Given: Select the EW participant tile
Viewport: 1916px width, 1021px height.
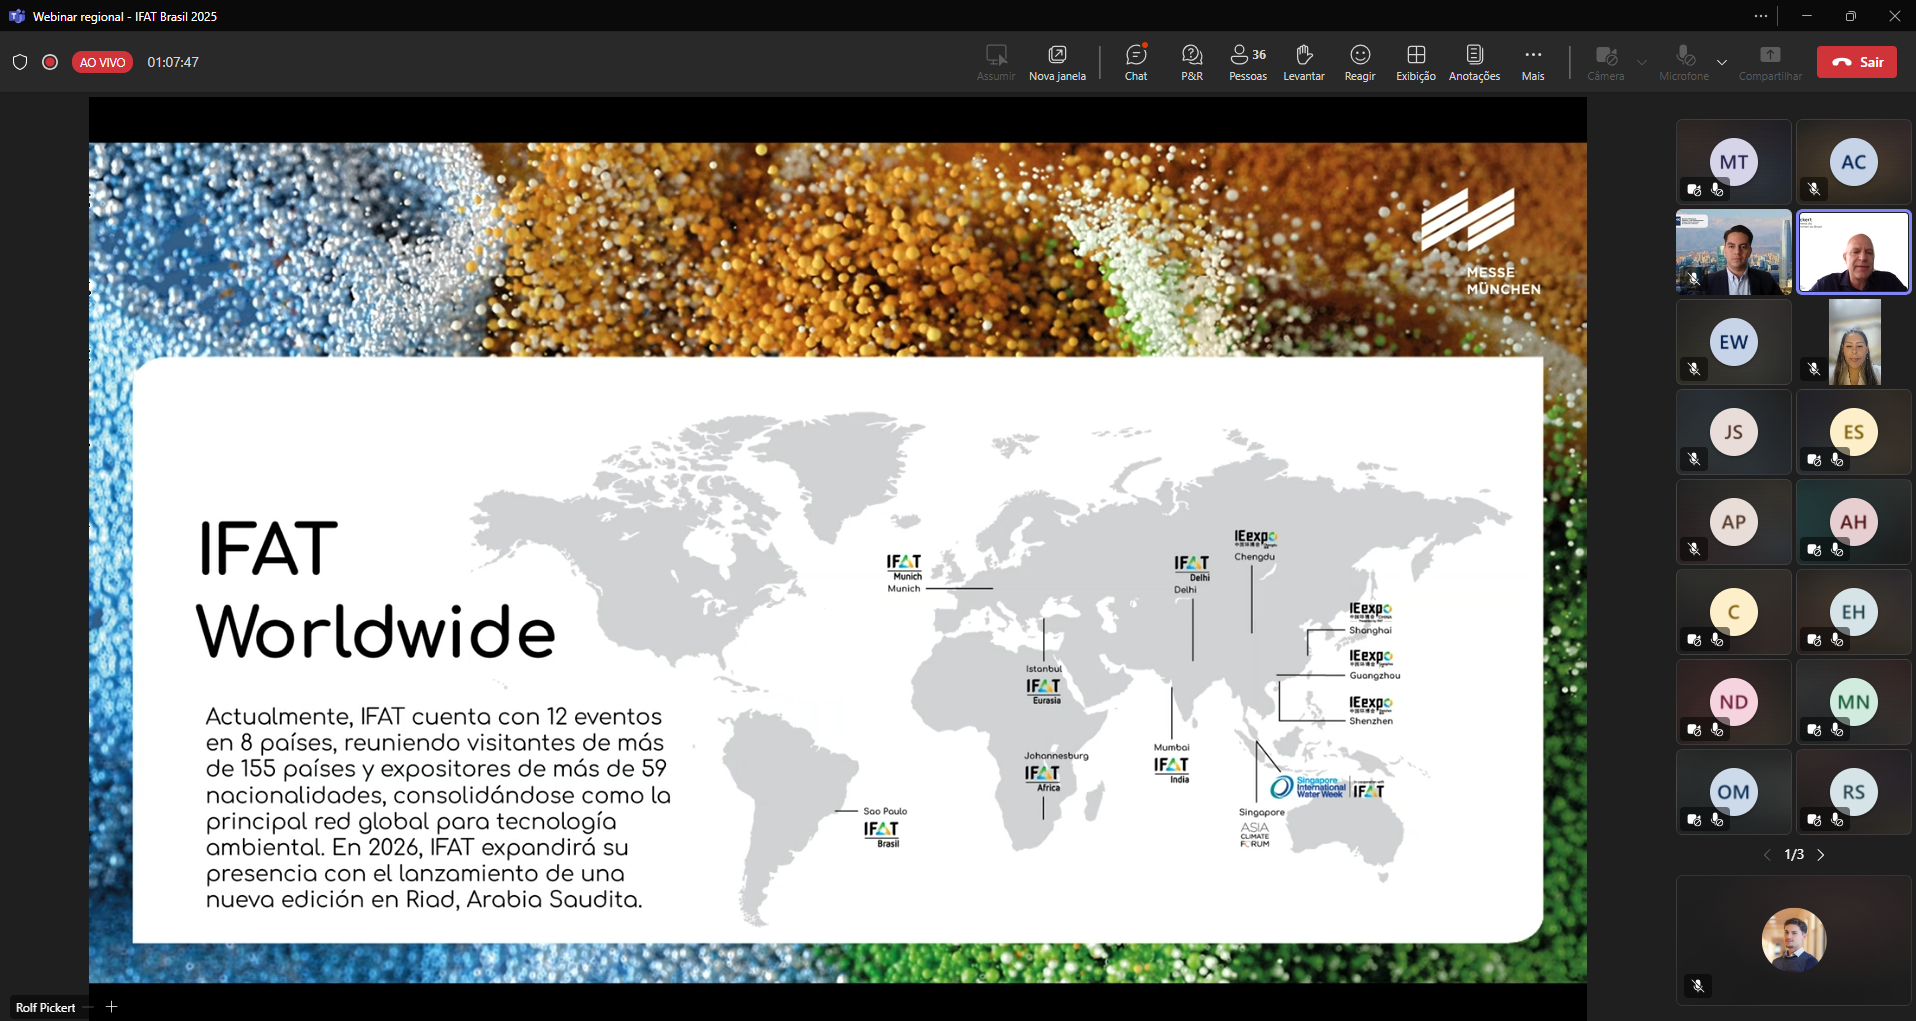Looking at the screenshot, I should click(x=1734, y=342).
